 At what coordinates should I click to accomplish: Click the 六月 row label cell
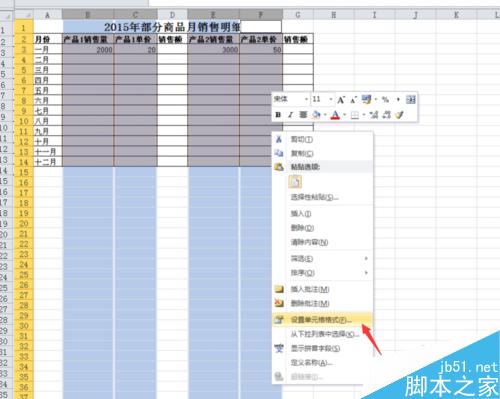(48, 101)
